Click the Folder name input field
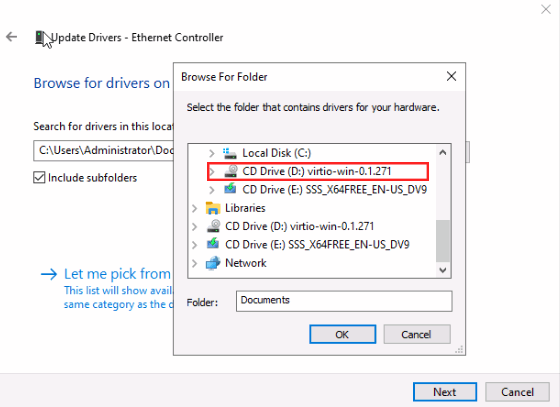 (344, 301)
